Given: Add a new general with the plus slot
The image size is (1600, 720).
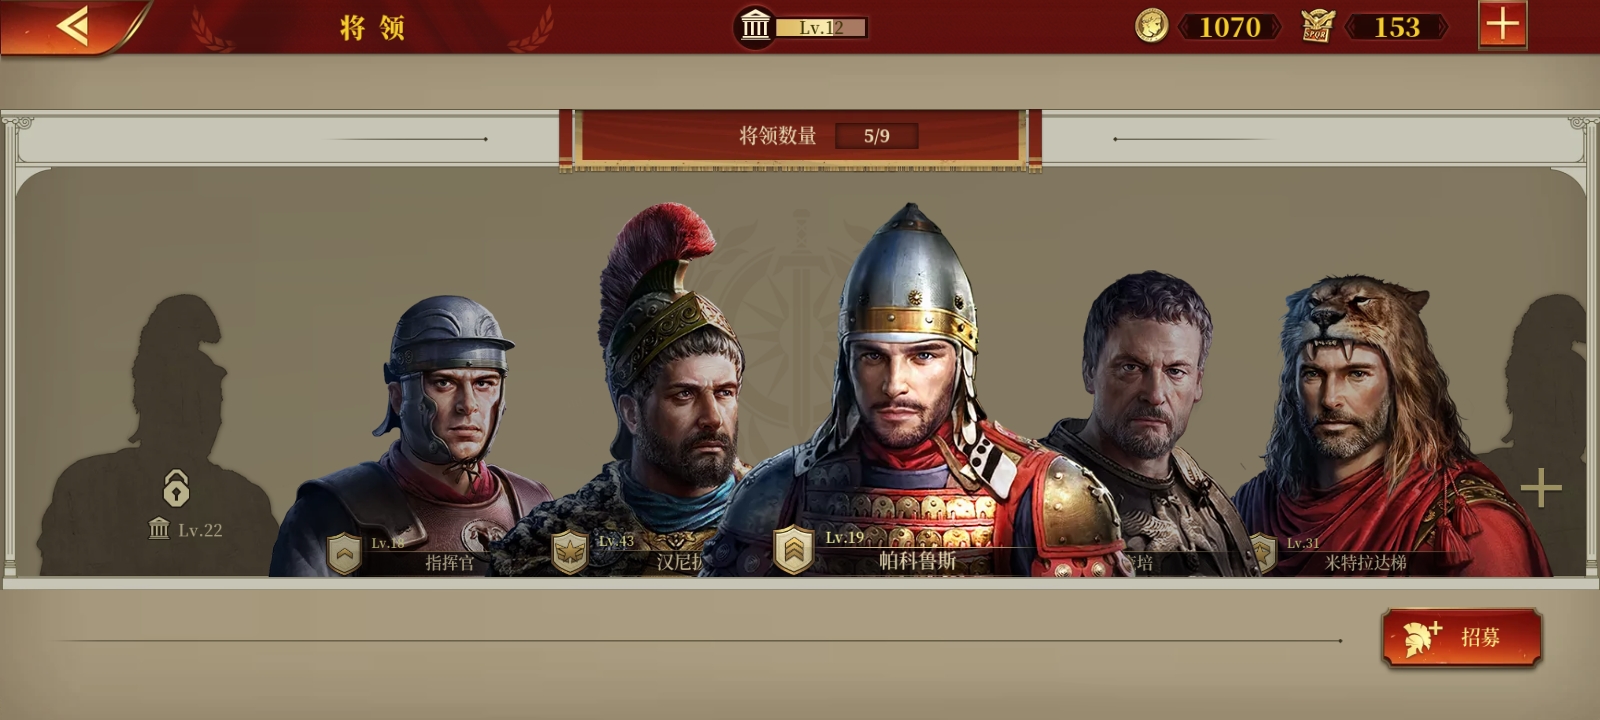Looking at the screenshot, I should point(1540,488).
